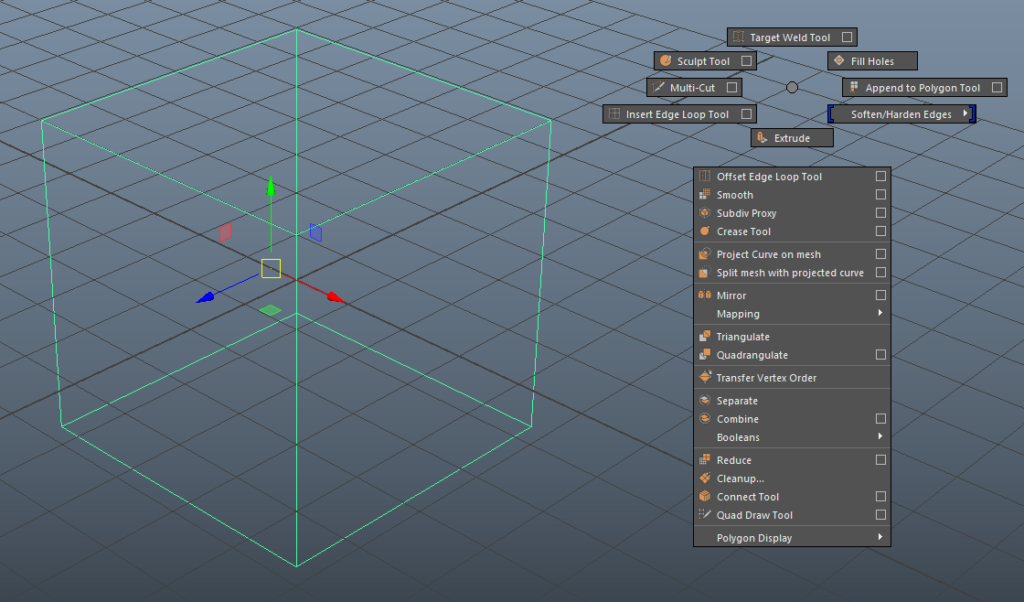Image resolution: width=1024 pixels, height=602 pixels.
Task: Click the Append to Polygon Tool icon
Action: point(854,87)
